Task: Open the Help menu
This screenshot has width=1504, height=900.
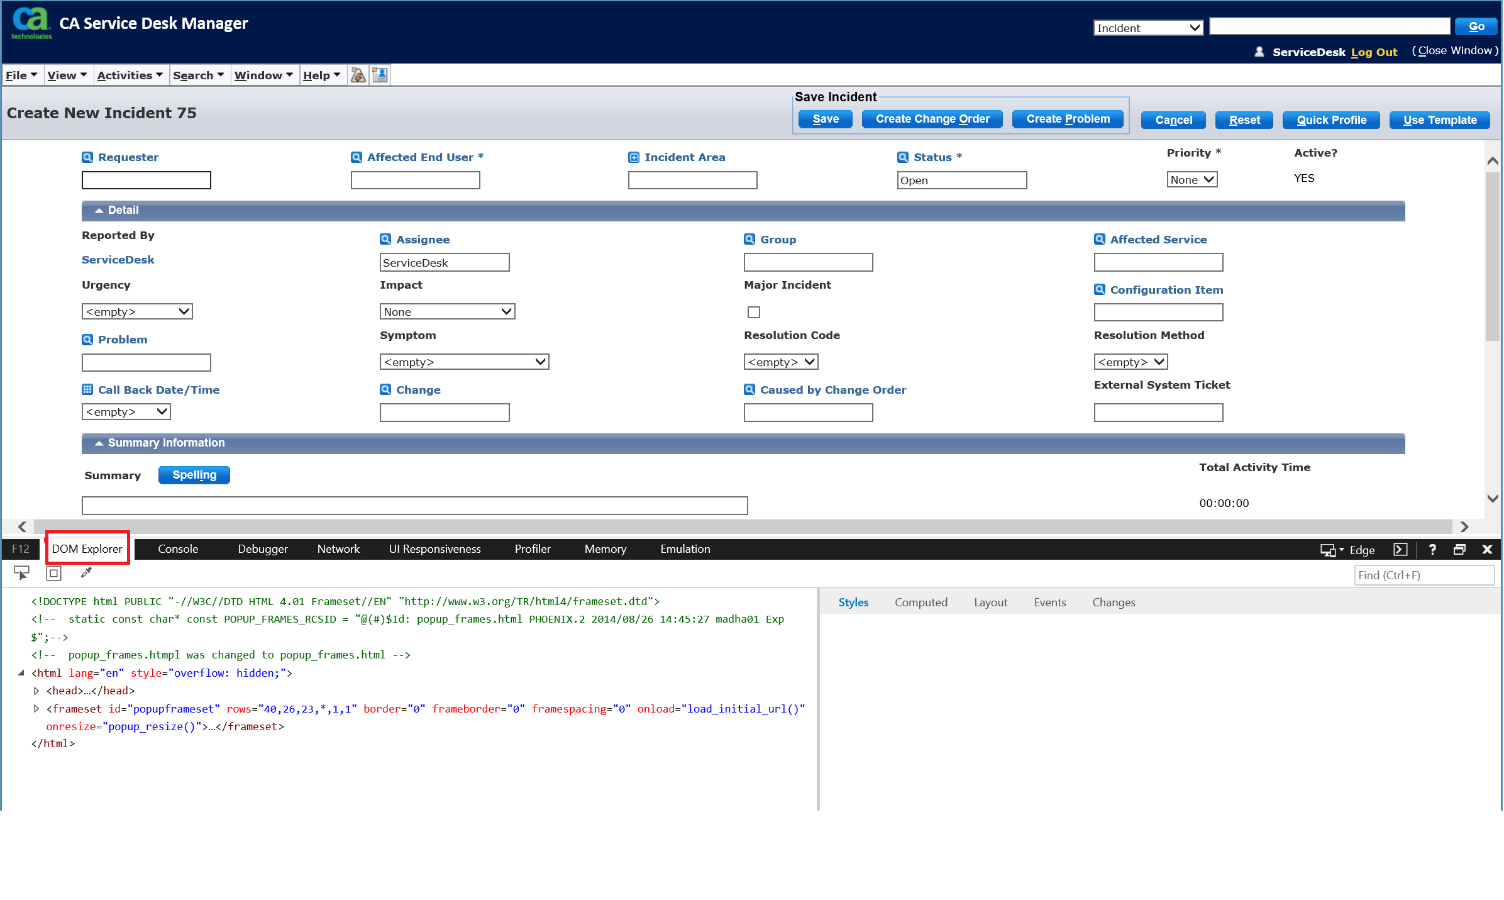Action: pyautogui.click(x=322, y=75)
